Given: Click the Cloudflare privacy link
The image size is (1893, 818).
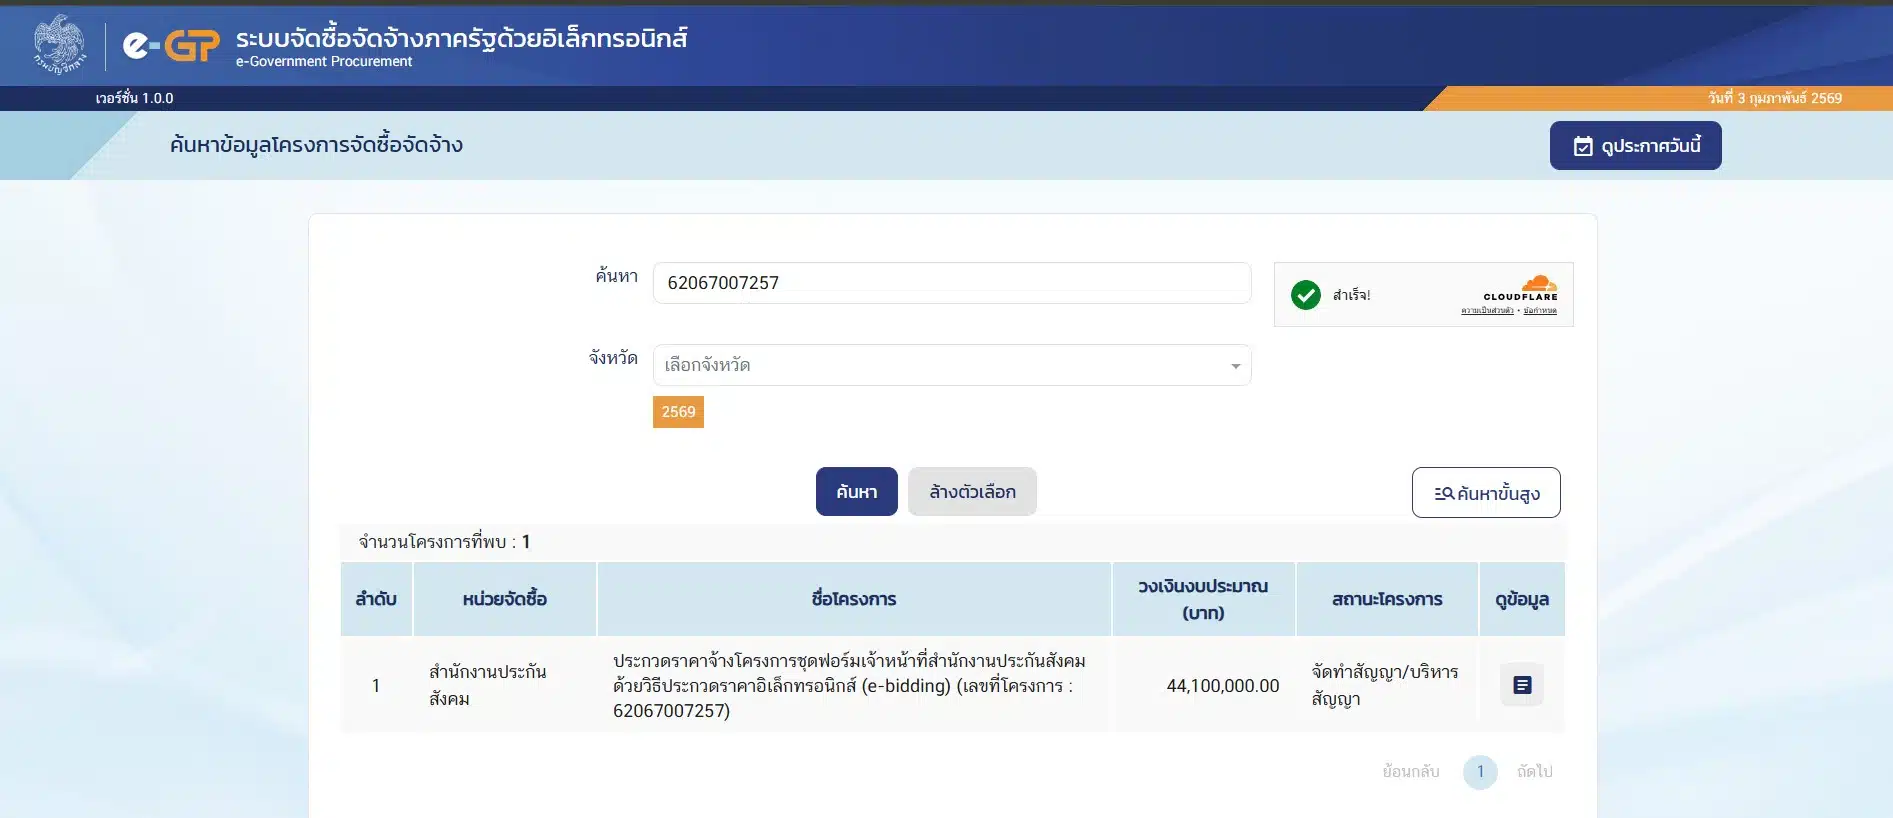Looking at the screenshot, I should [x=1487, y=311].
